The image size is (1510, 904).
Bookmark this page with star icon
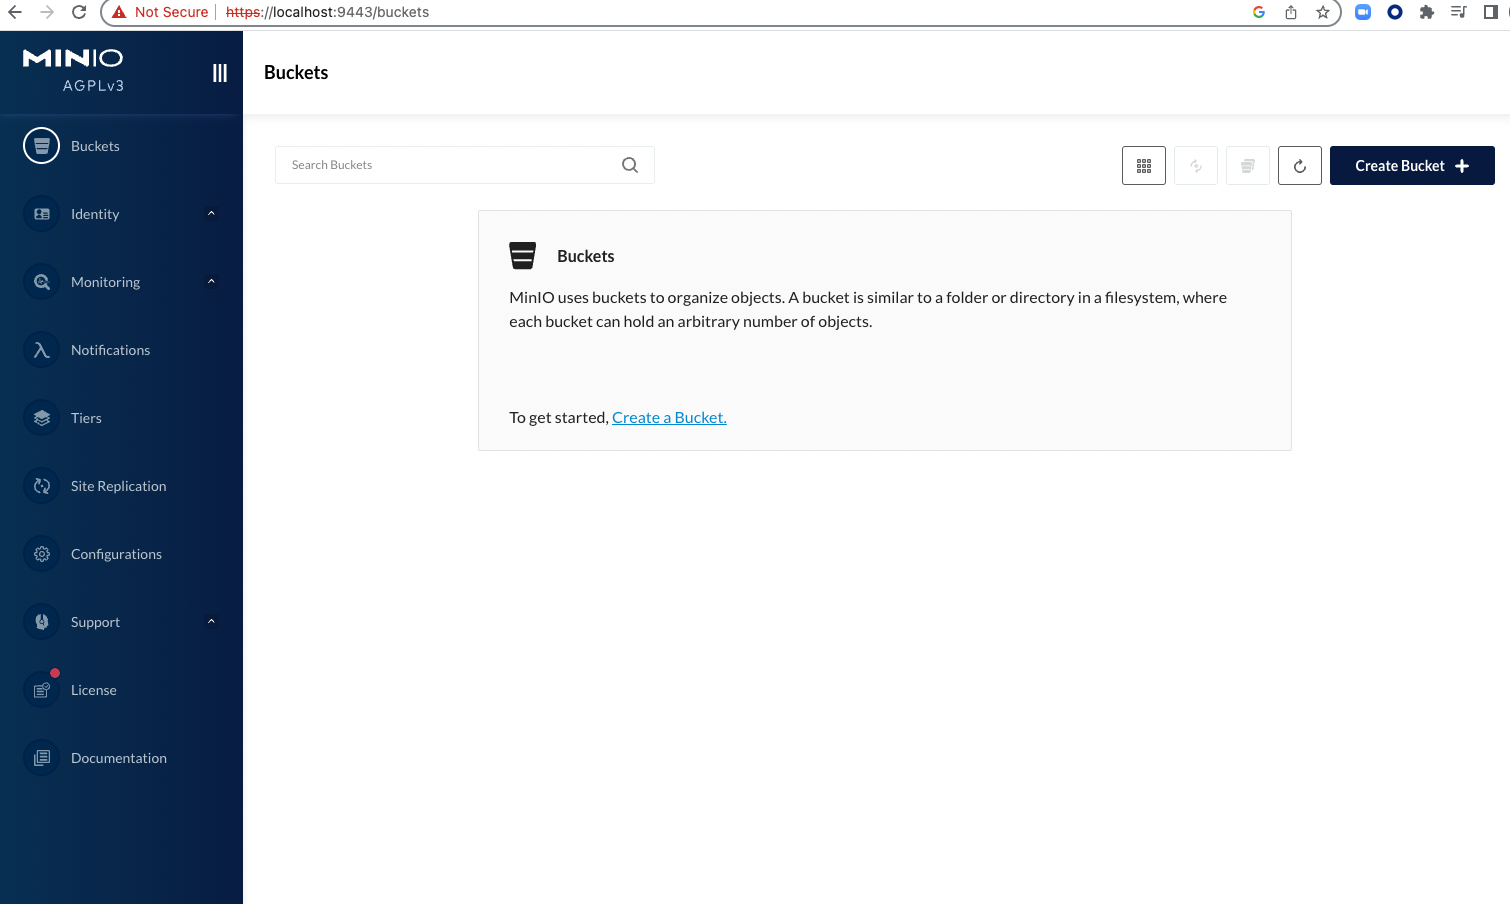pyautogui.click(x=1323, y=12)
